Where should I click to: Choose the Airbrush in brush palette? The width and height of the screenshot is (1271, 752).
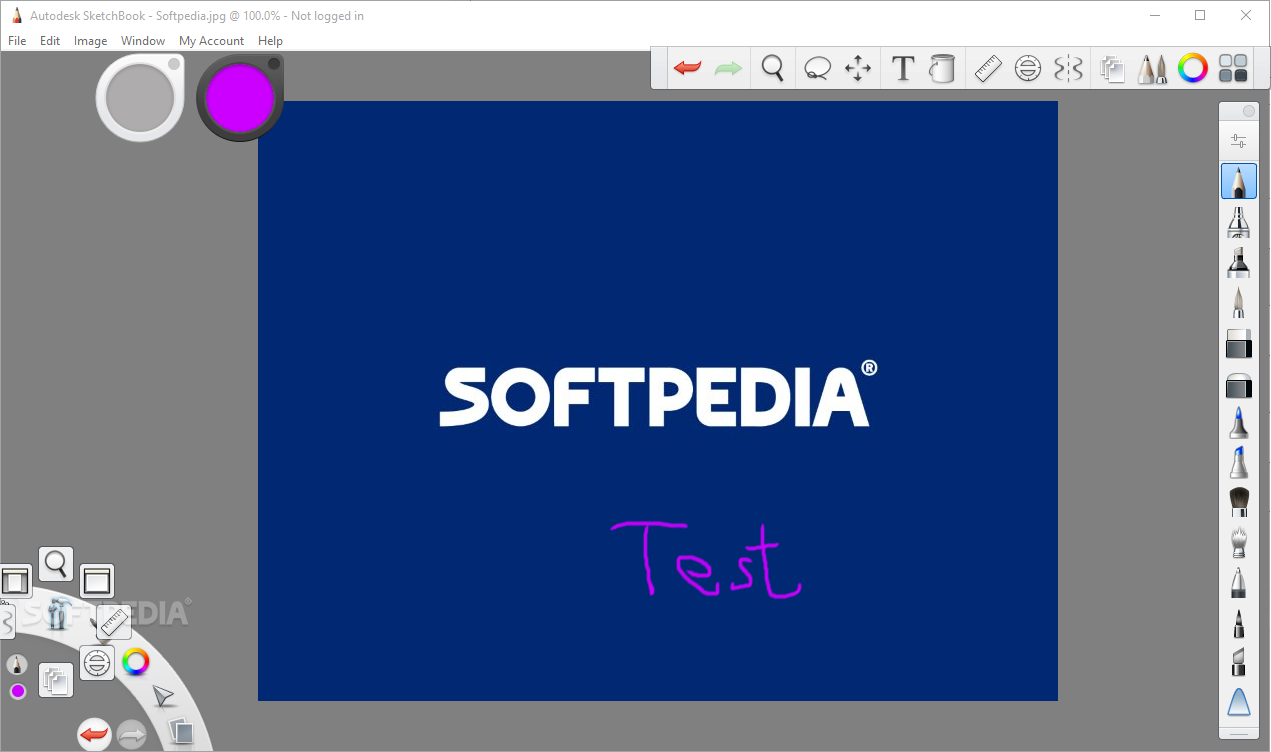point(1239,222)
